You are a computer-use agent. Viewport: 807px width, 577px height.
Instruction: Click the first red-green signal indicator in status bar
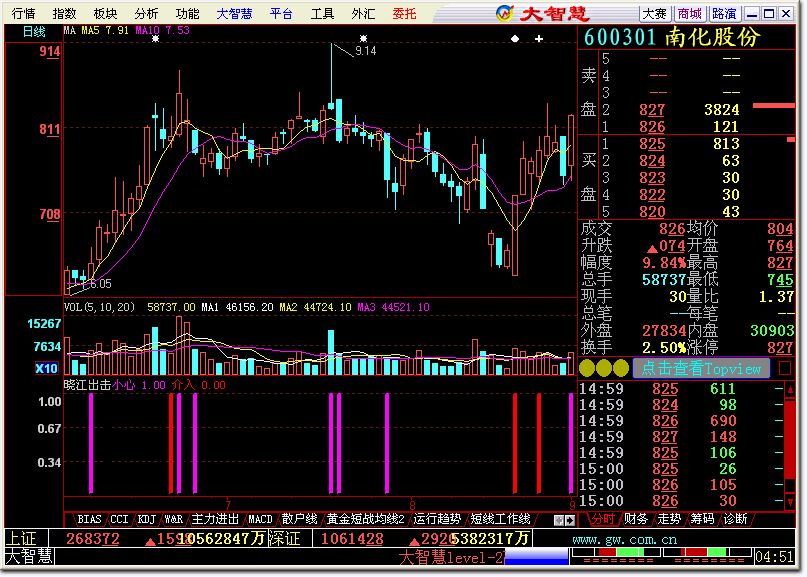point(617,555)
